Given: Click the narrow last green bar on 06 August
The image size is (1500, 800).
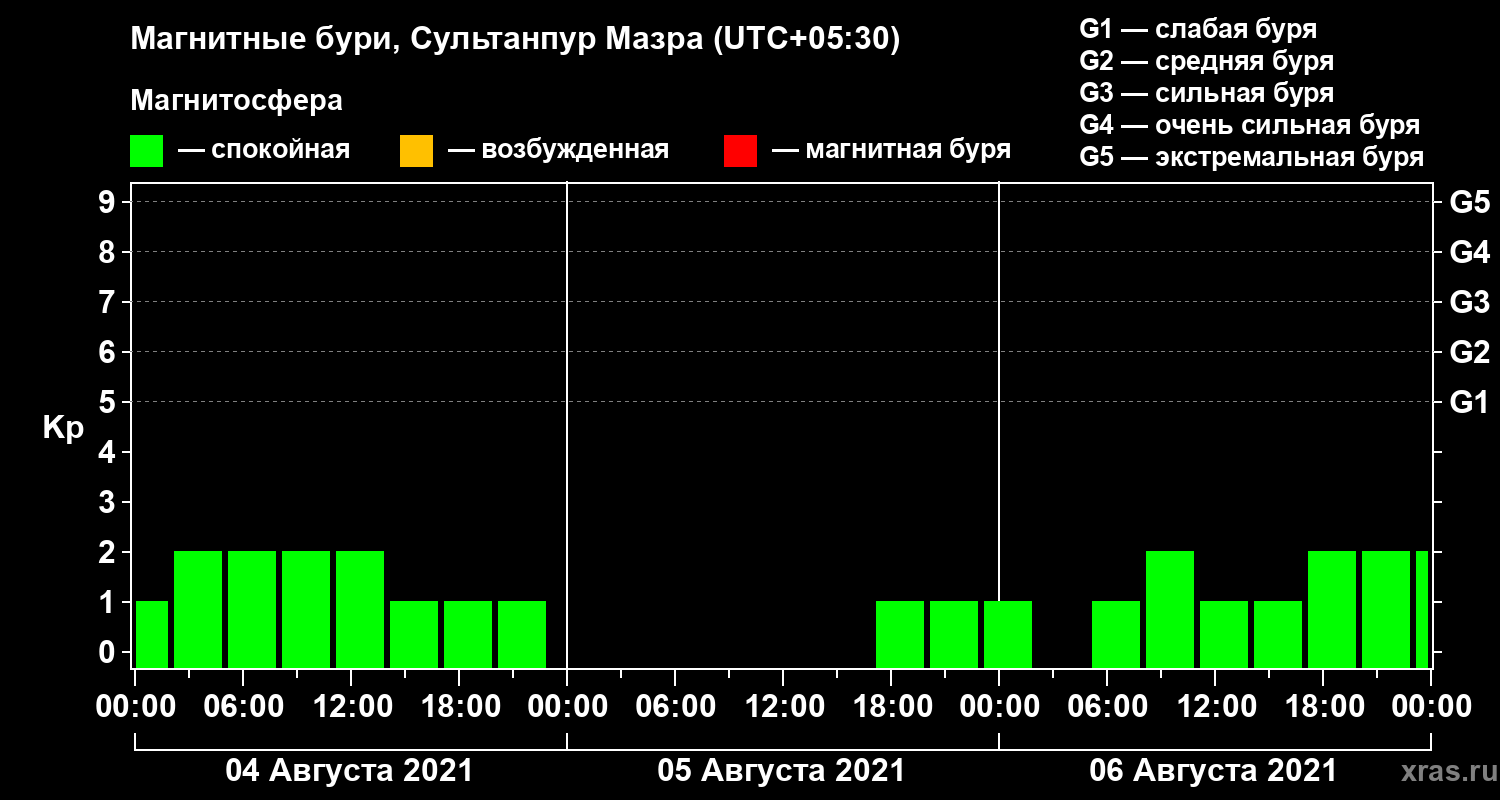Looking at the screenshot, I should pos(1421,609).
